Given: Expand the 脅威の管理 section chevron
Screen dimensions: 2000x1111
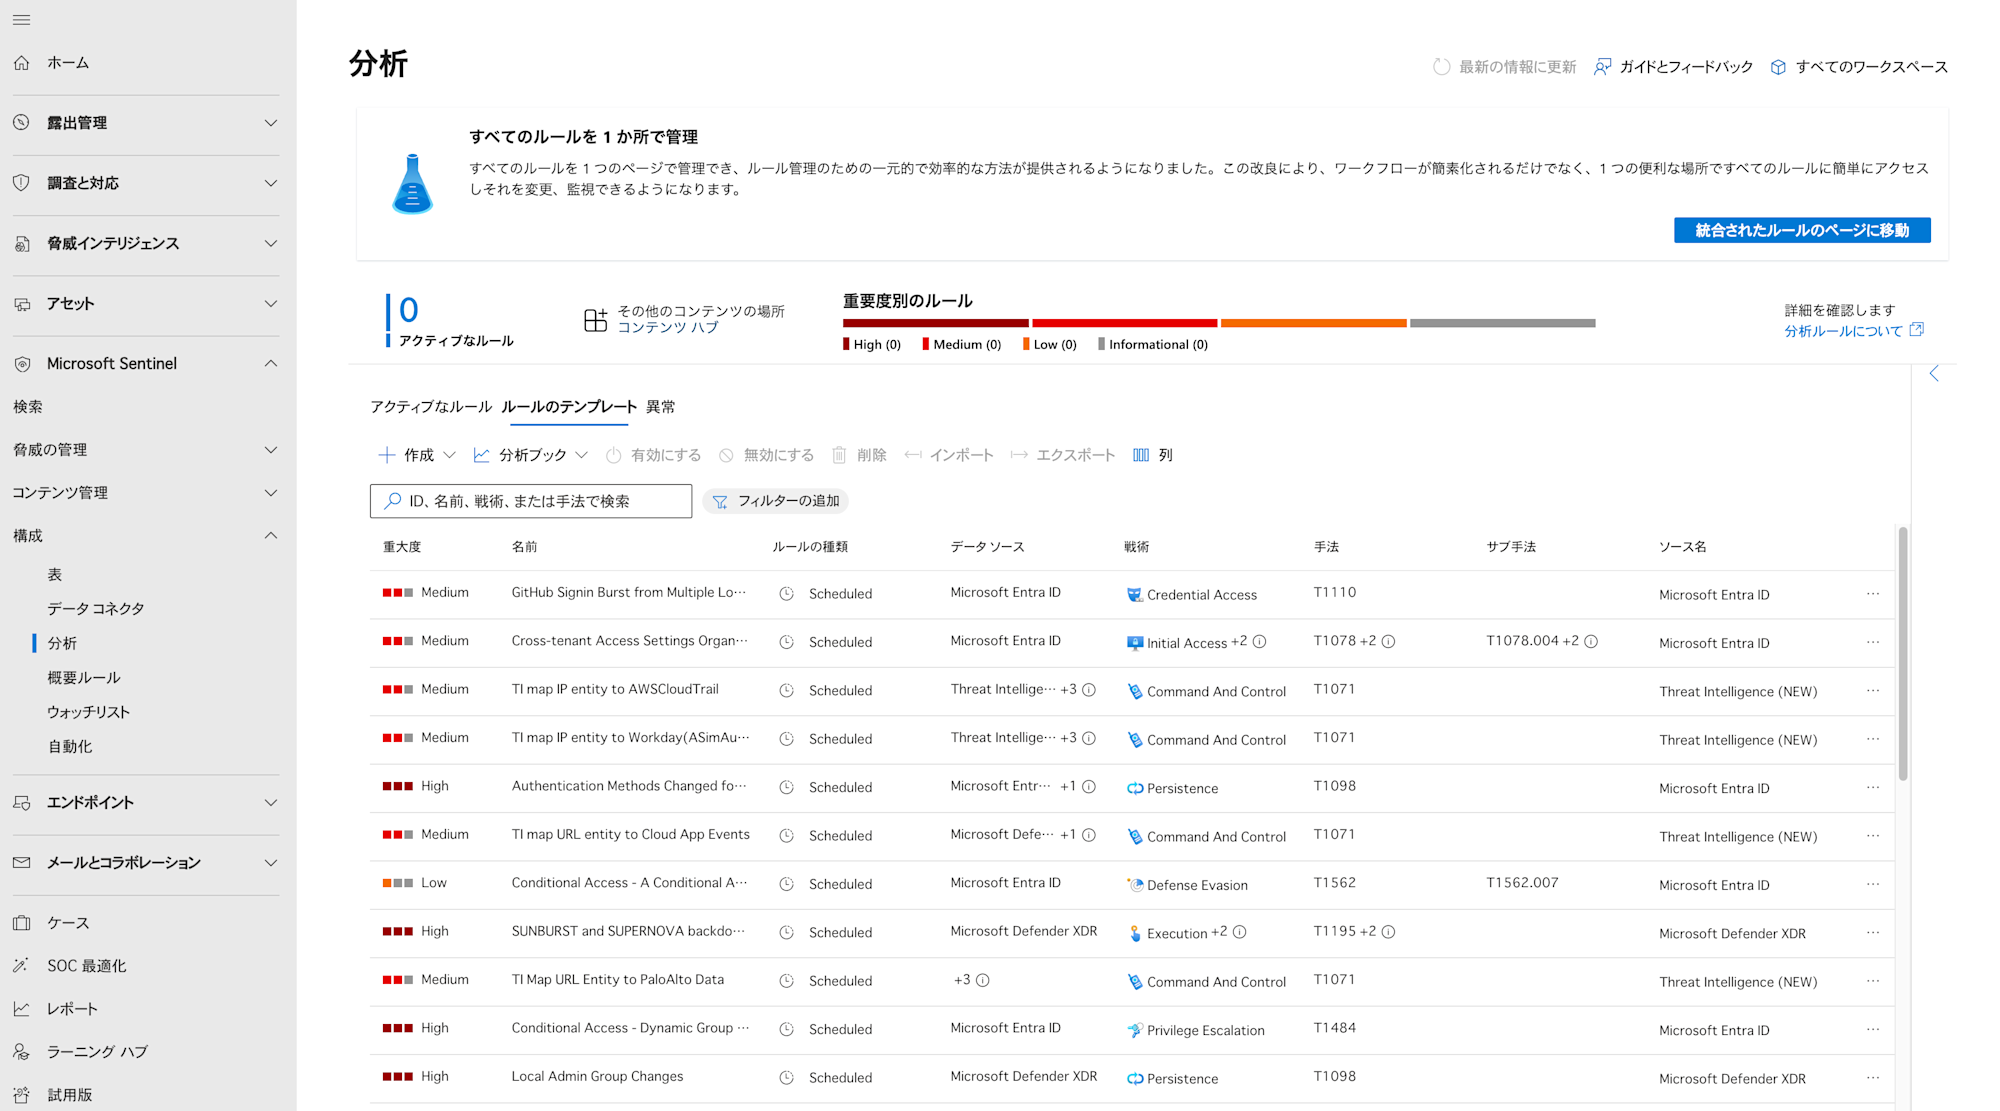Looking at the screenshot, I should [271, 450].
